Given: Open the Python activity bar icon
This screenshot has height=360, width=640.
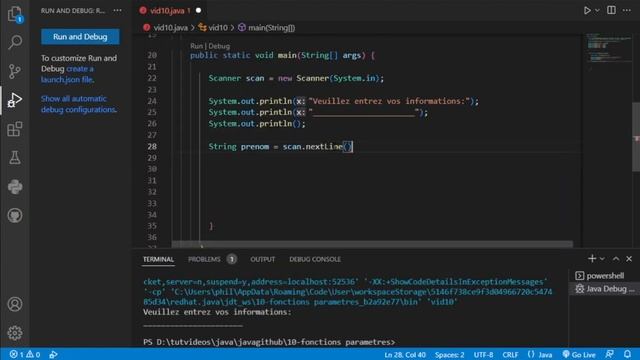Looking at the screenshot, I should [15, 187].
